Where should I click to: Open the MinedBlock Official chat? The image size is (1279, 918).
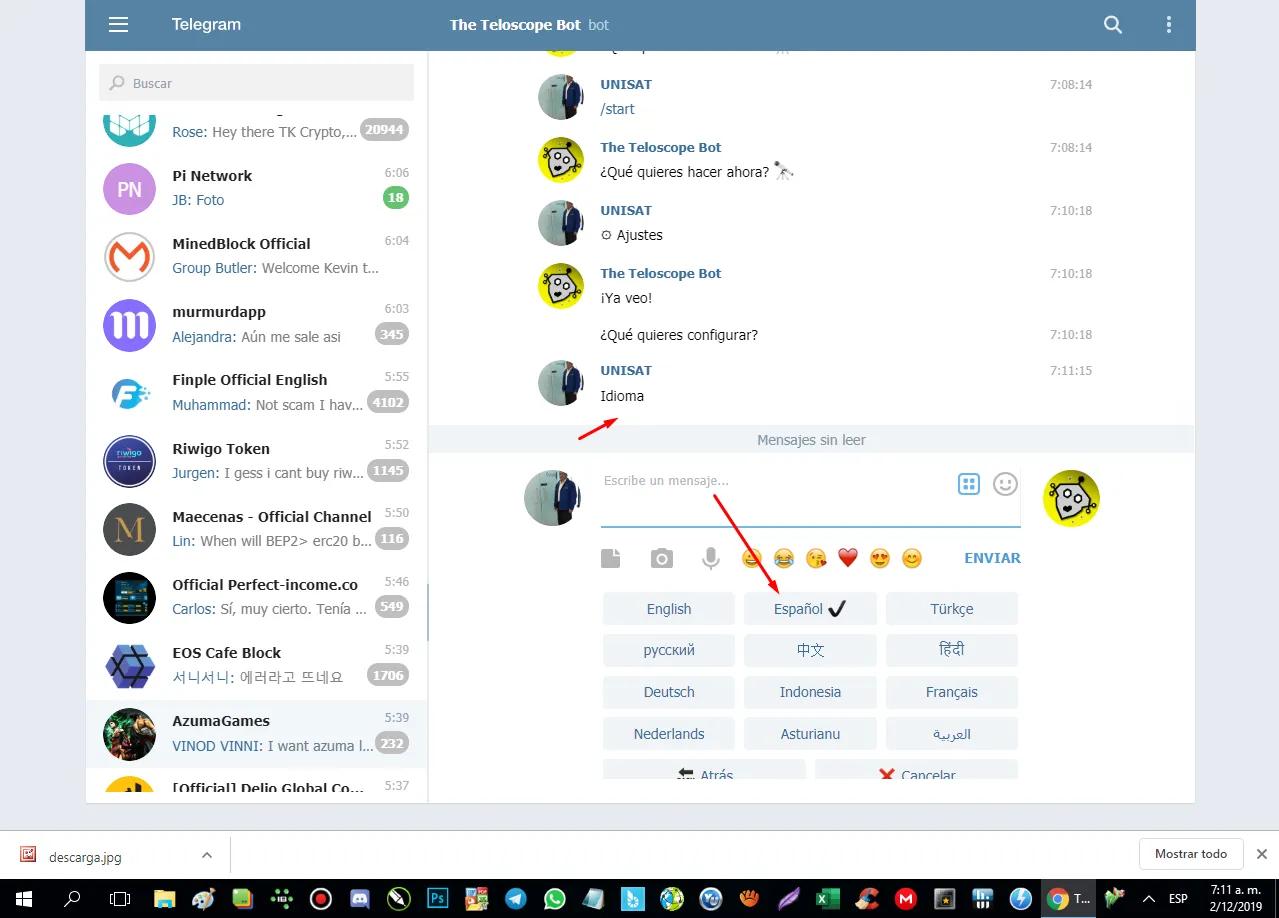click(x=256, y=257)
